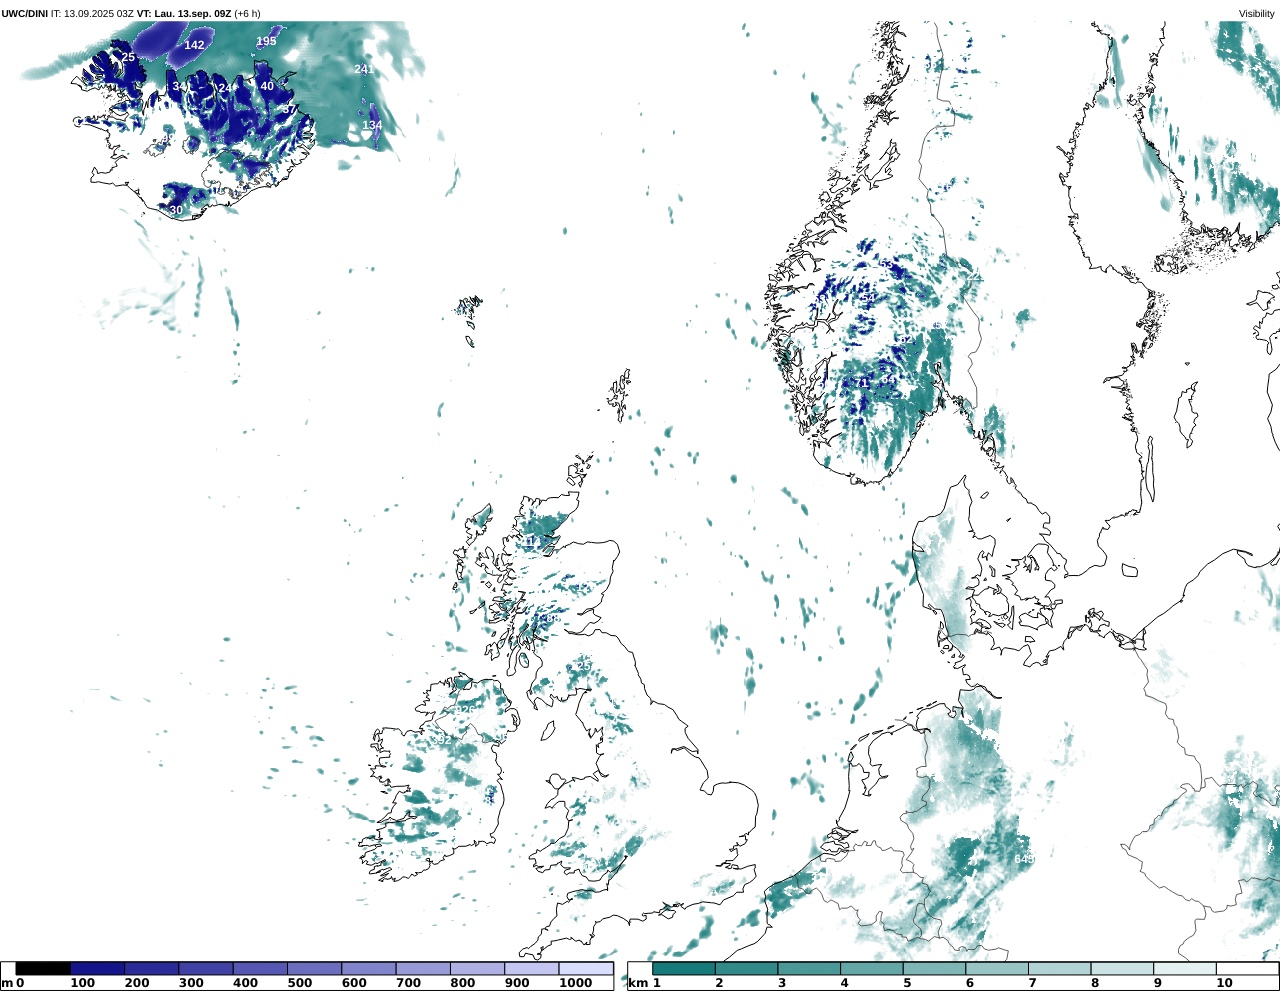
Task: Click the white swatch above 10 km
Action: 1247,968
